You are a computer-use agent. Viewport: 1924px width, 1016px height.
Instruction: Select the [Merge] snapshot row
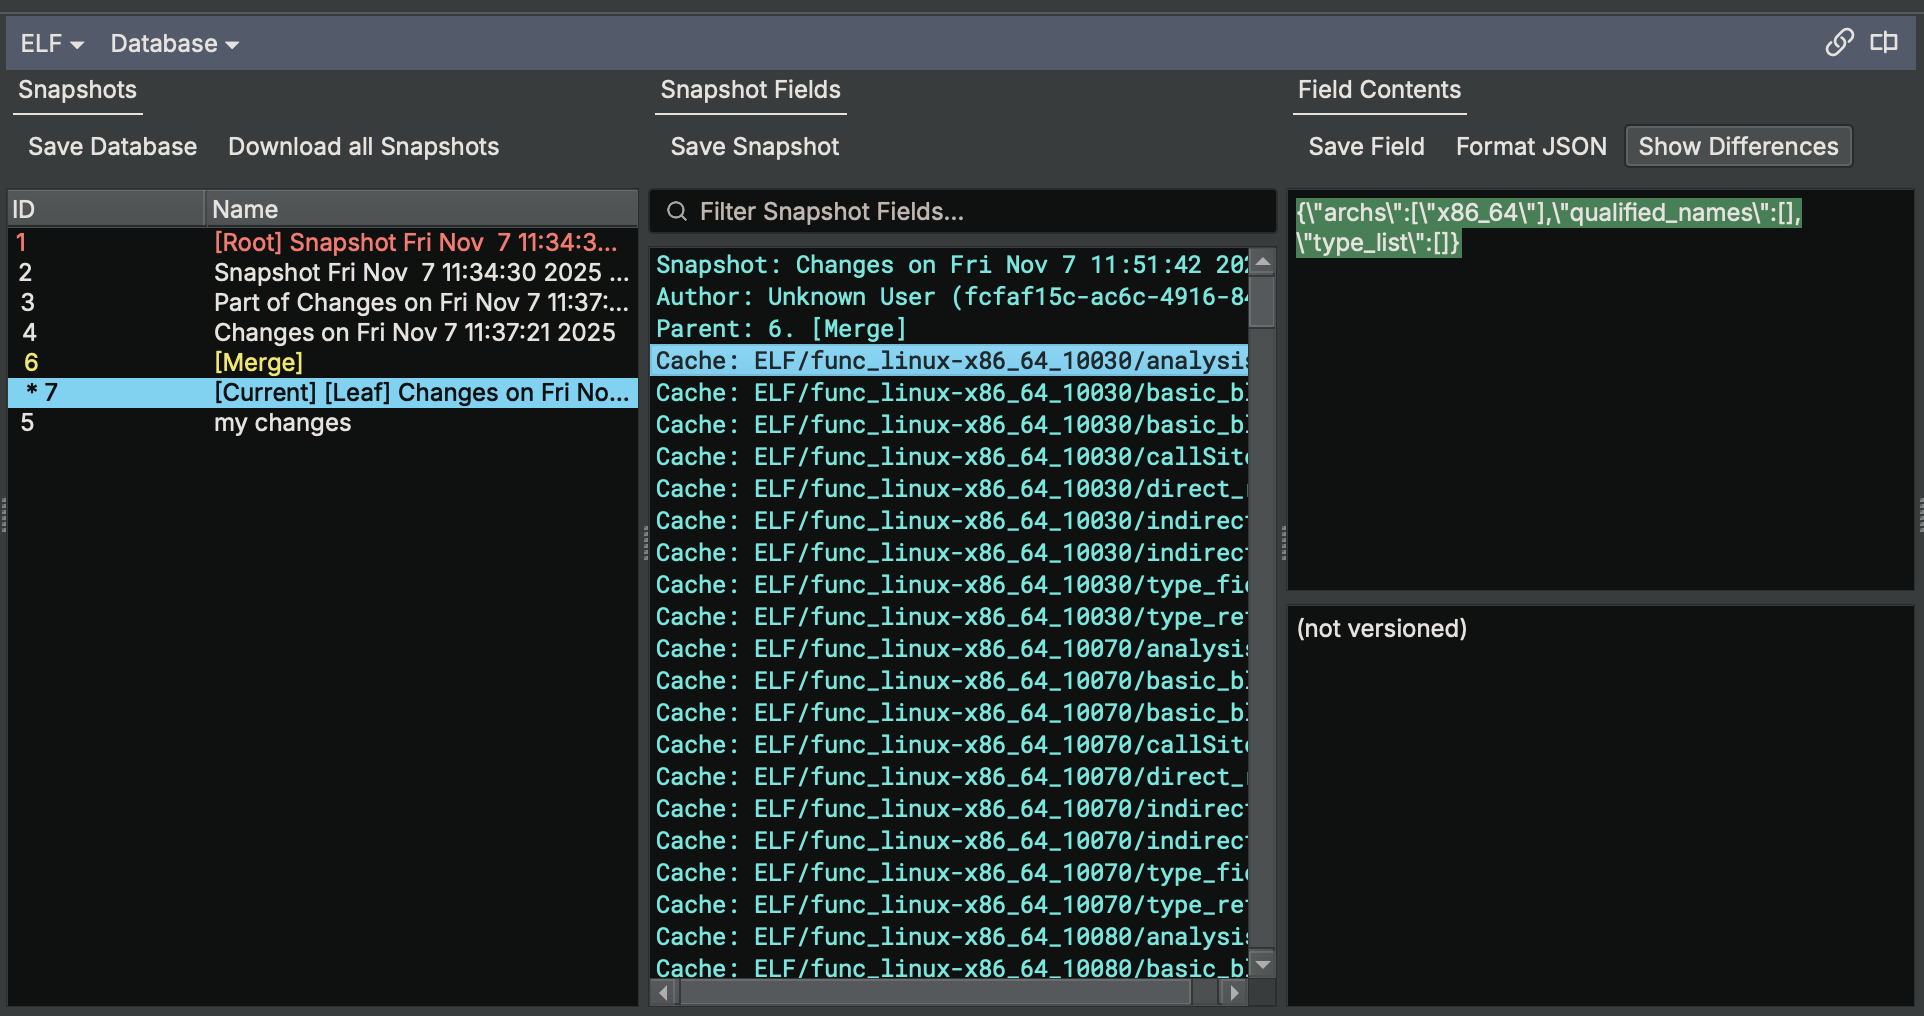pyautogui.click(x=258, y=362)
